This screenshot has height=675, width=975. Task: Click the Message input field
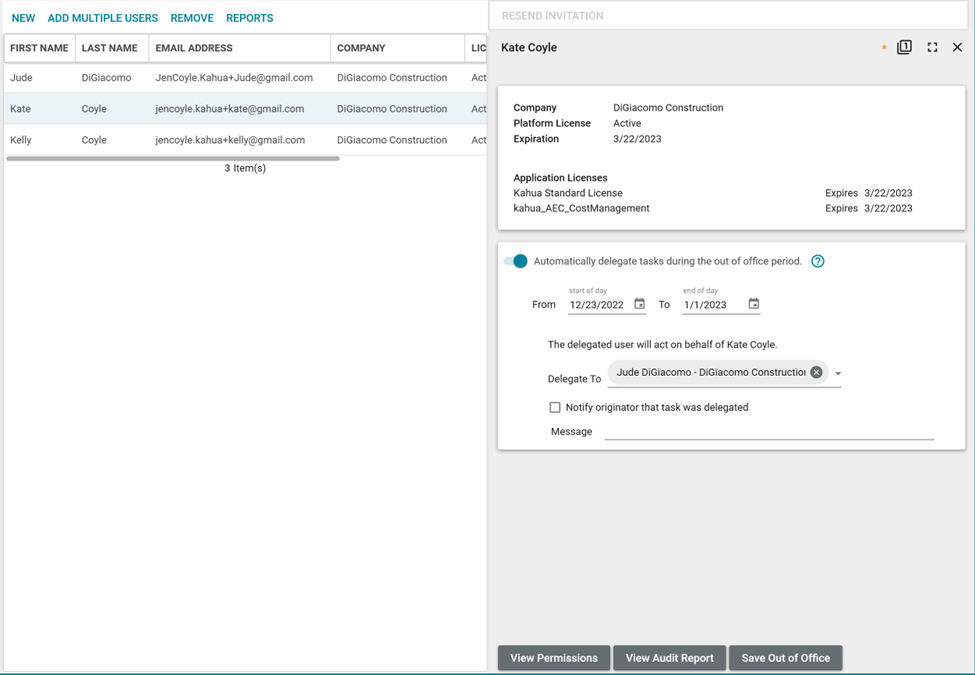pos(768,431)
